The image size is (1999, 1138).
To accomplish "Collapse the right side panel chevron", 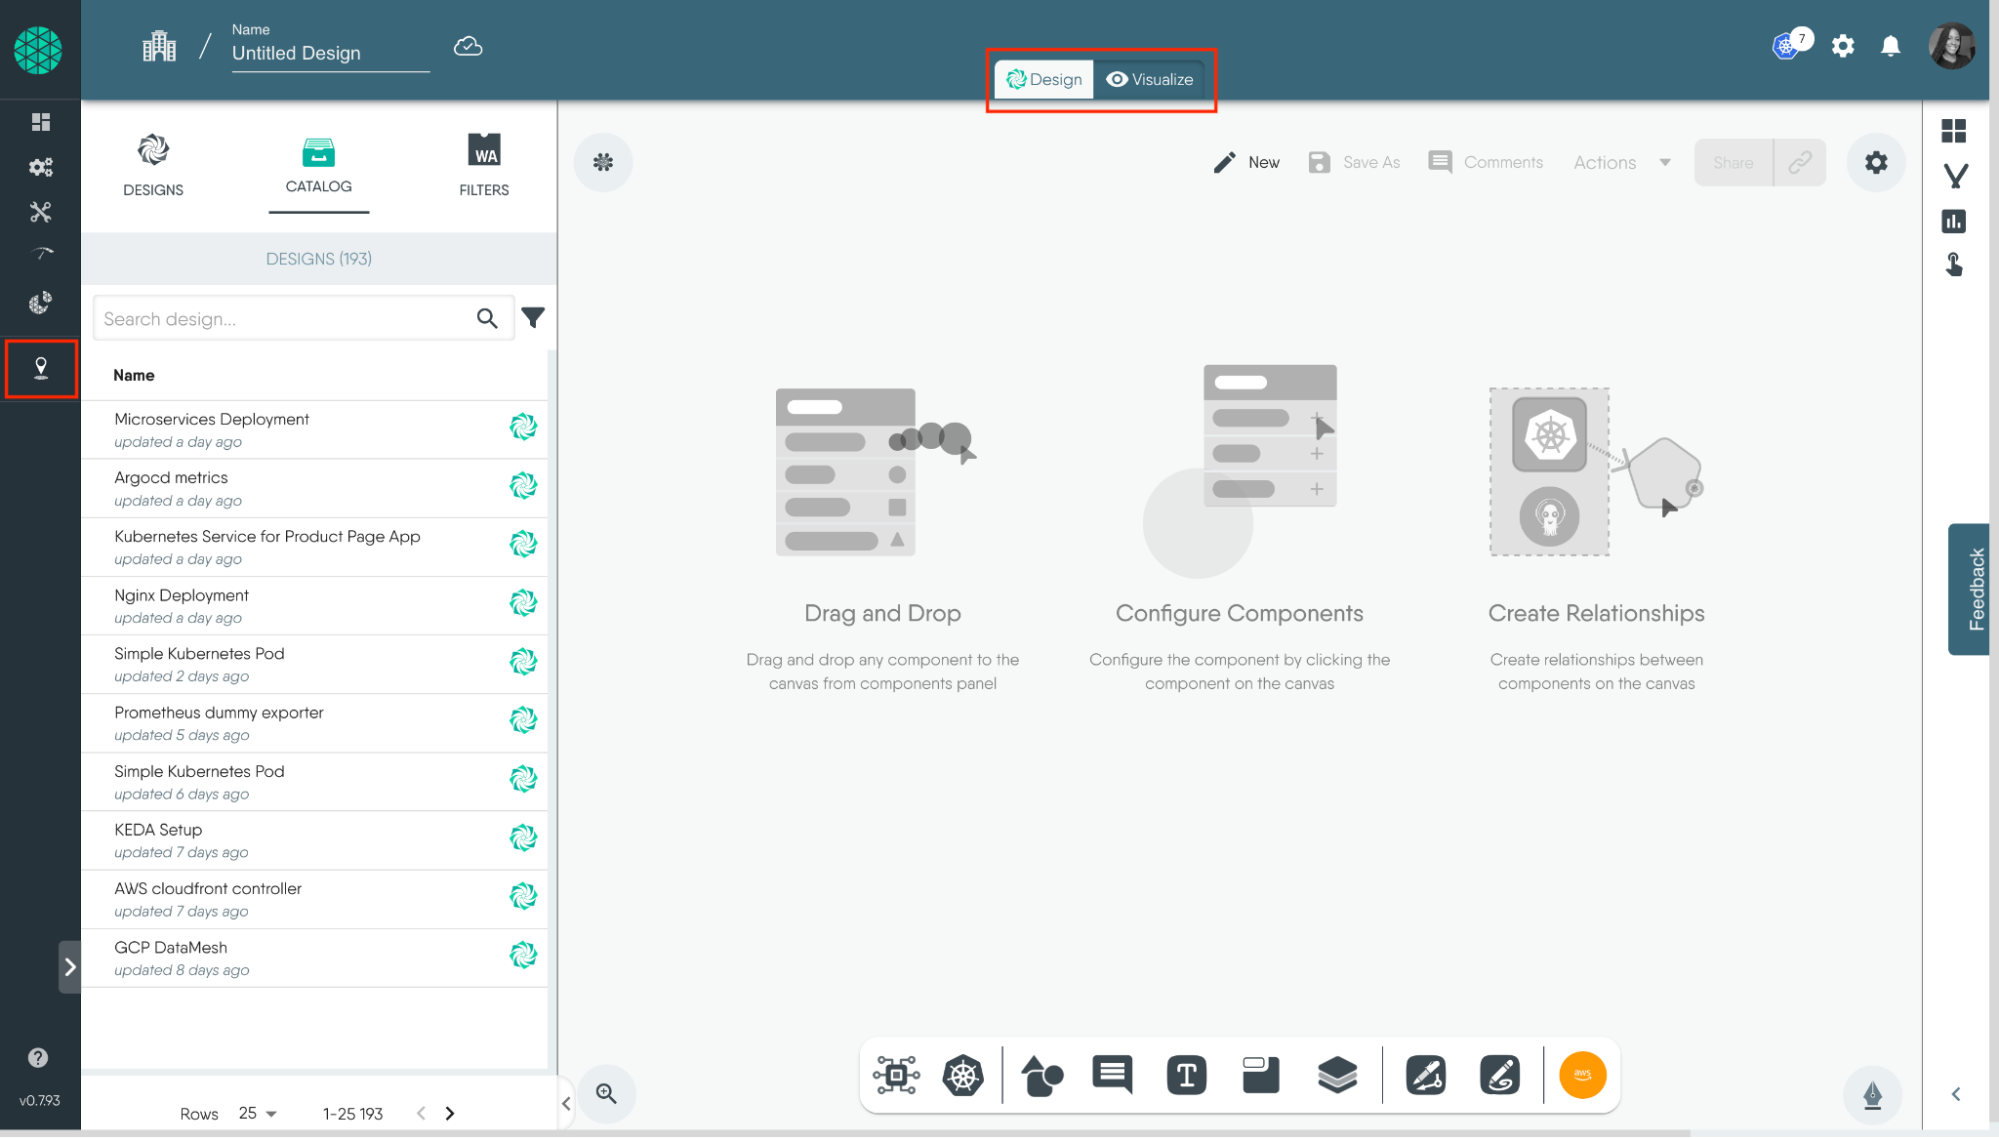I will [x=1956, y=1094].
